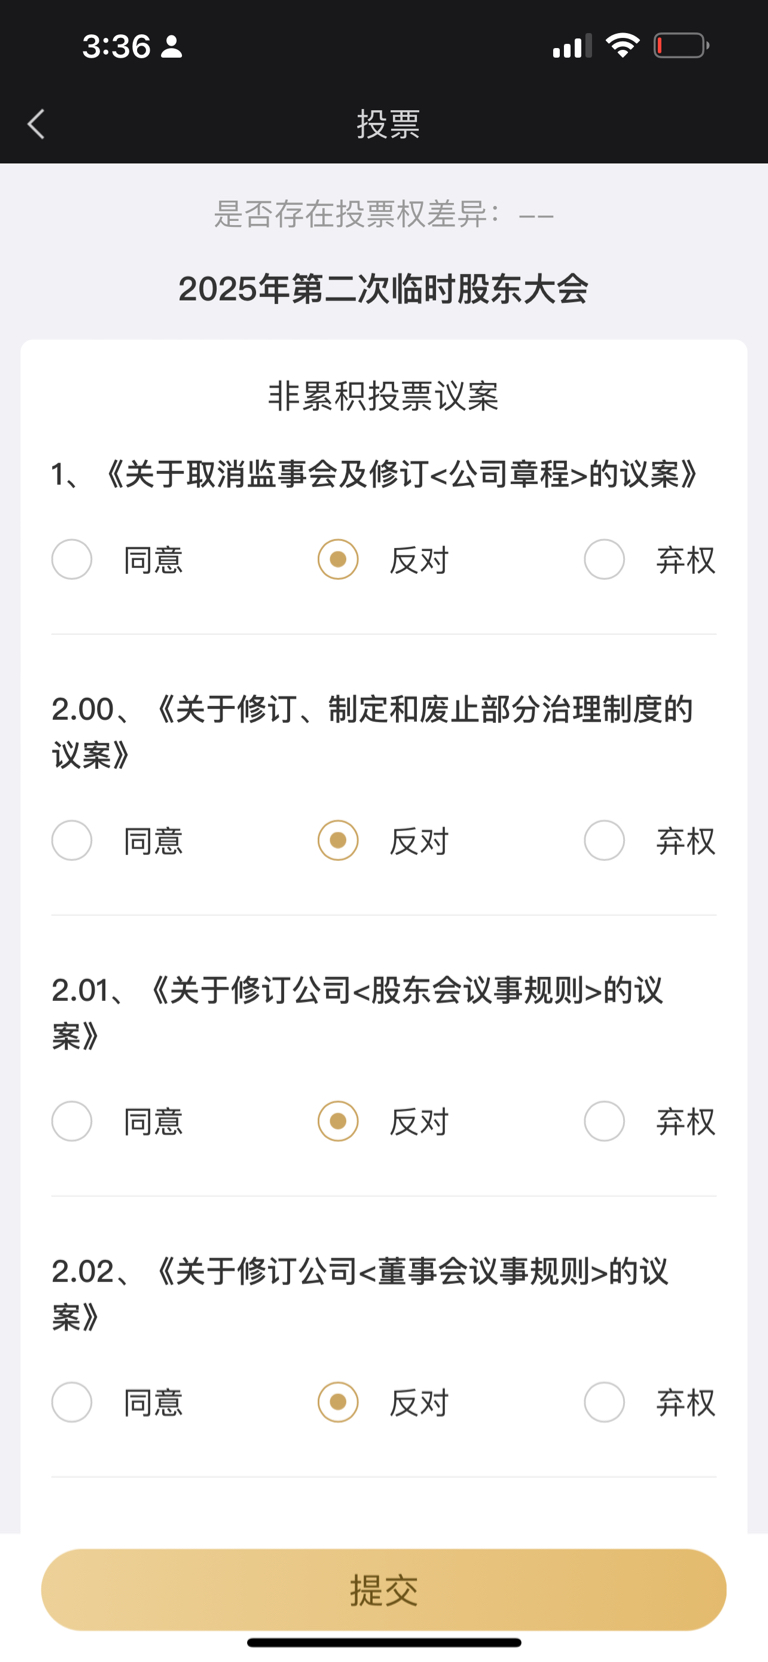Tap proposal 2.01 title about 股东会议事规则
Screen dimensions: 768x1662
click(x=358, y=1013)
